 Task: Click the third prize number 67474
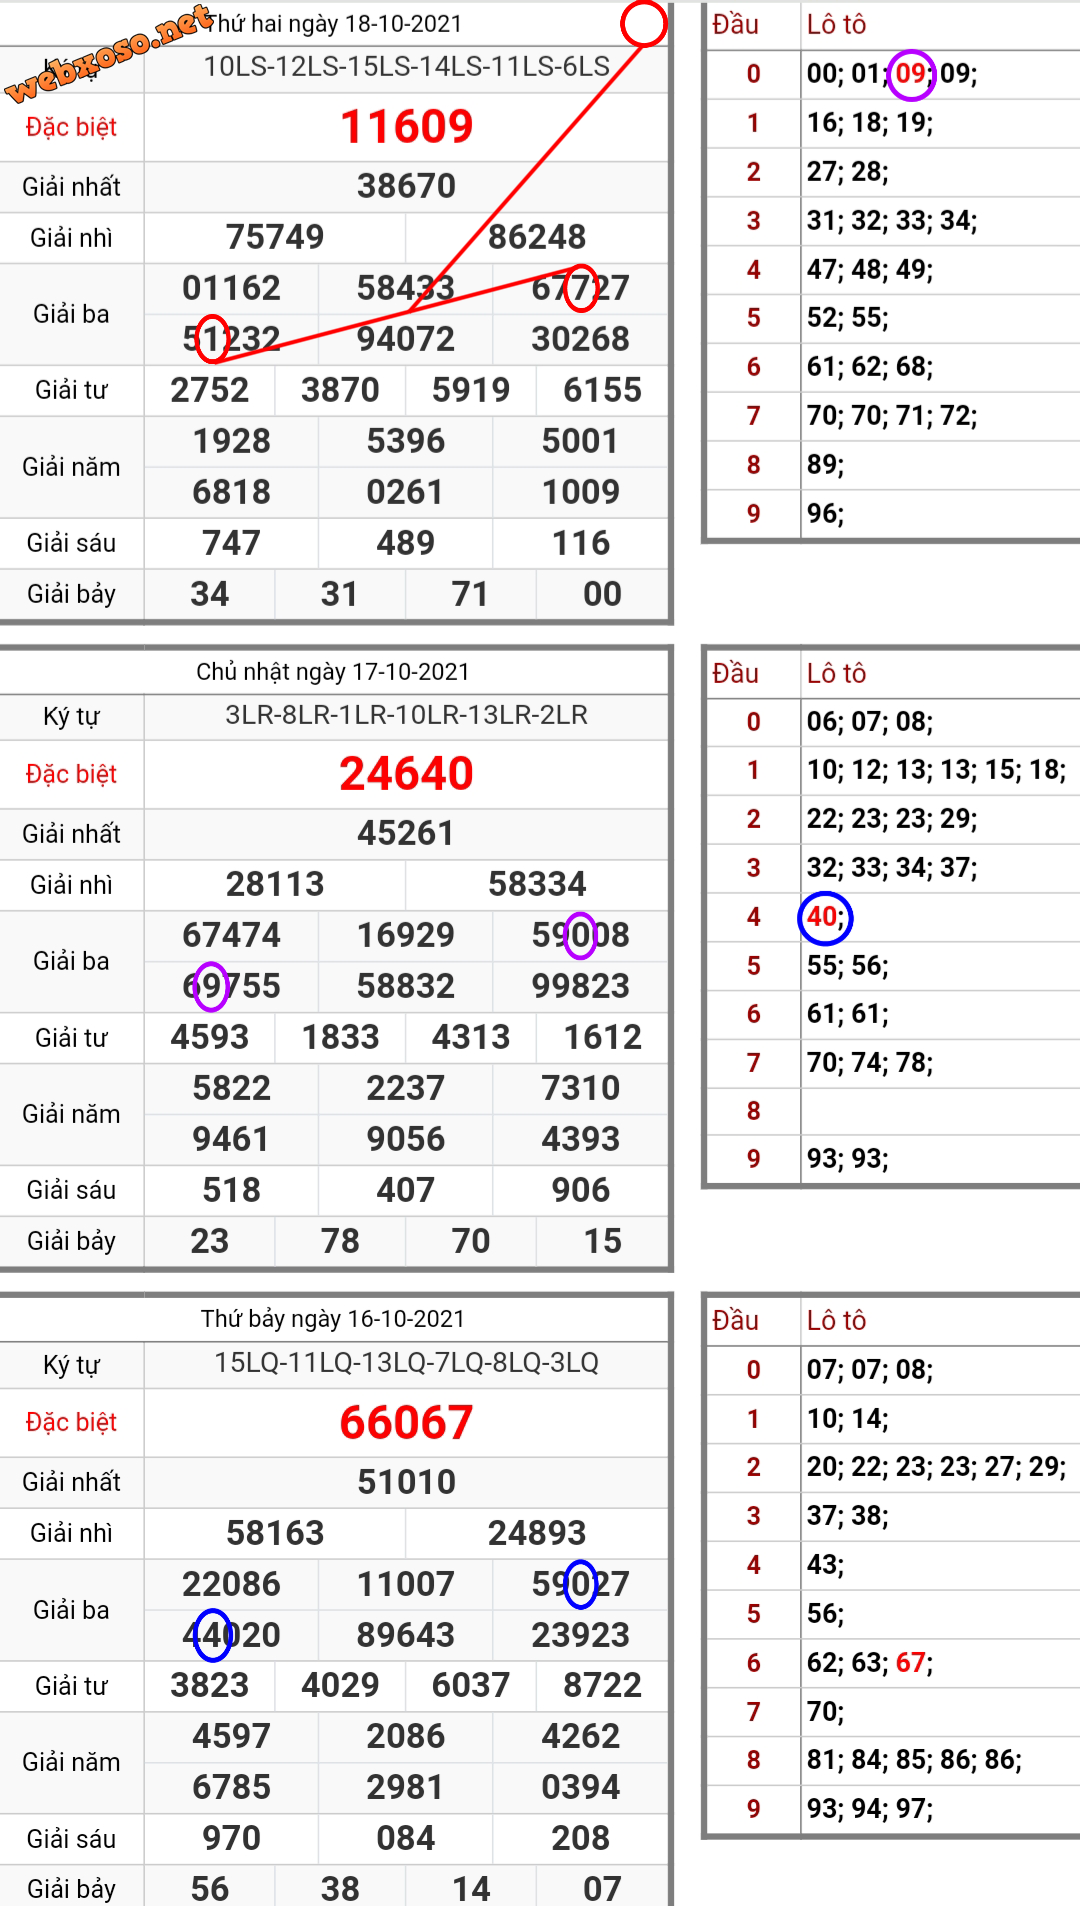click(x=231, y=935)
